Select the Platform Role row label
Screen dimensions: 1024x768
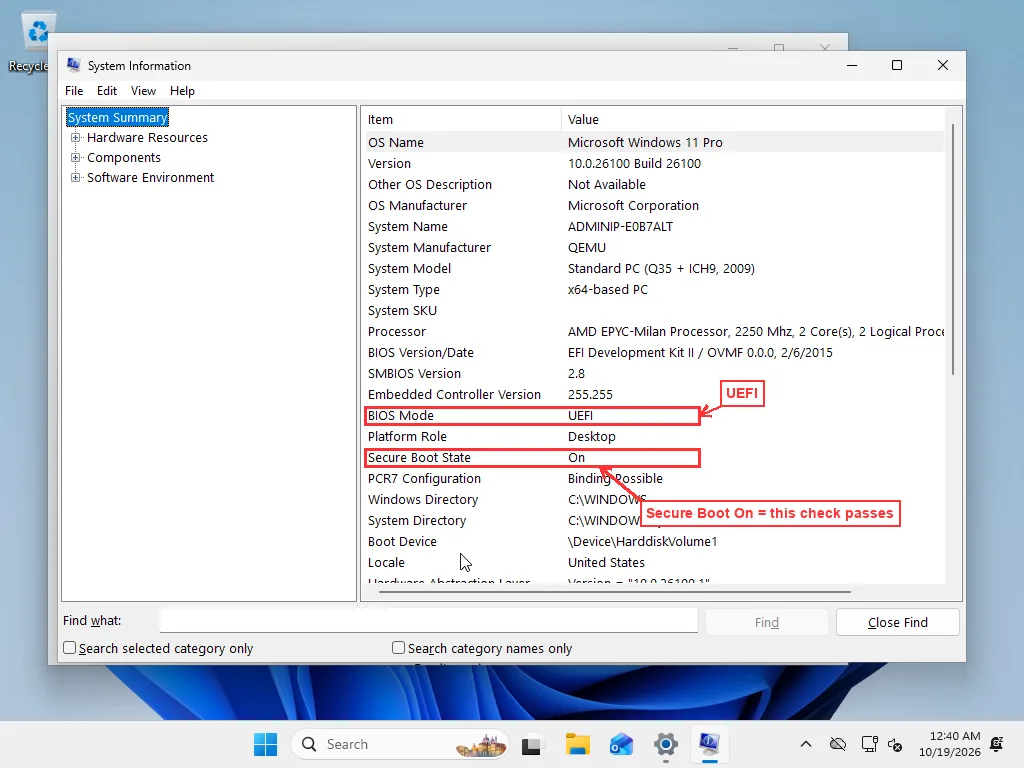pos(407,436)
